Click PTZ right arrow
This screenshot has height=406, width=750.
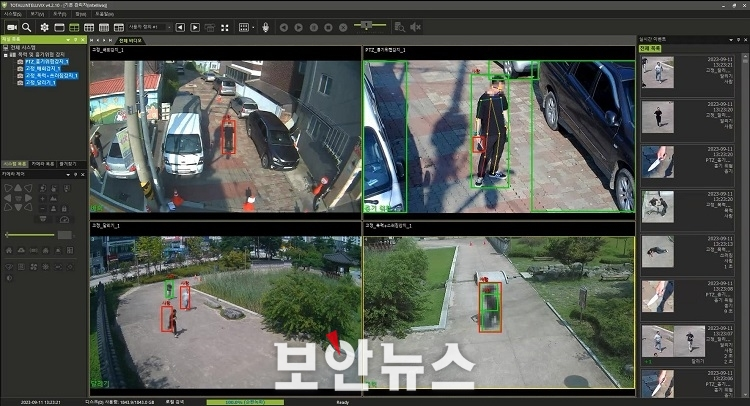tap(28, 198)
